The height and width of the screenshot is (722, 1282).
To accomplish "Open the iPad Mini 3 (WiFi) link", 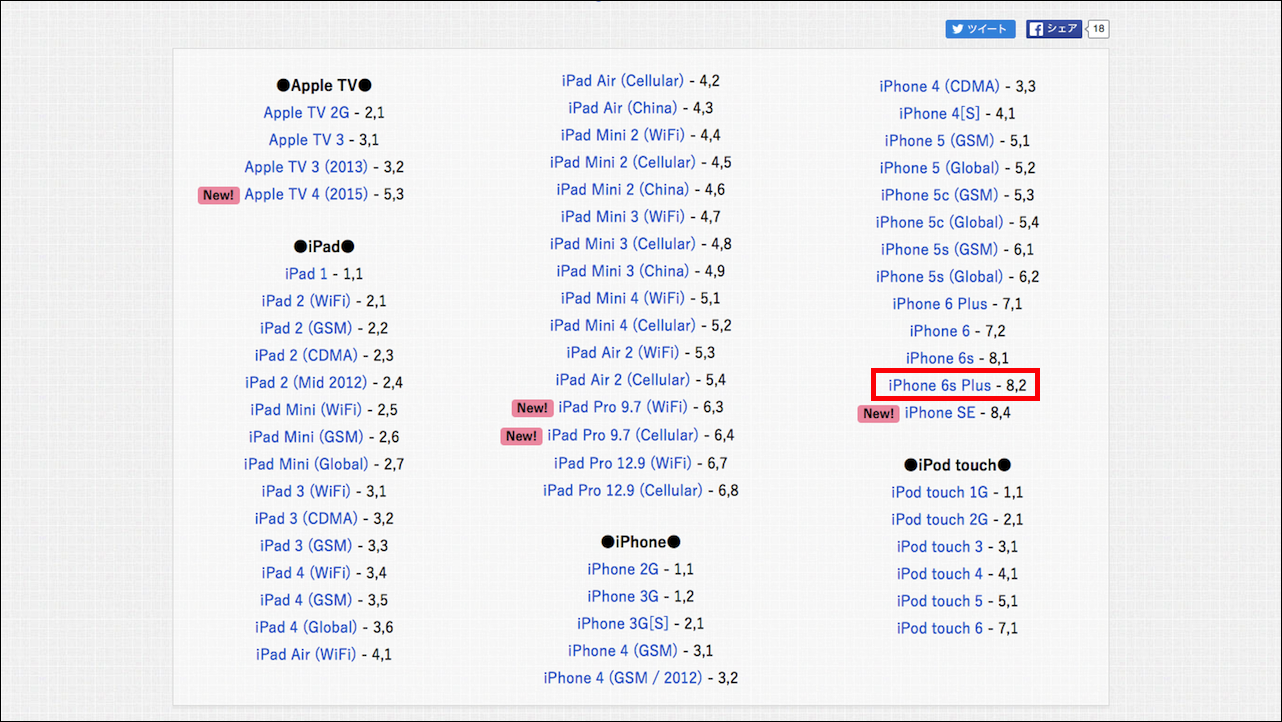I will pyautogui.click(x=623, y=216).
